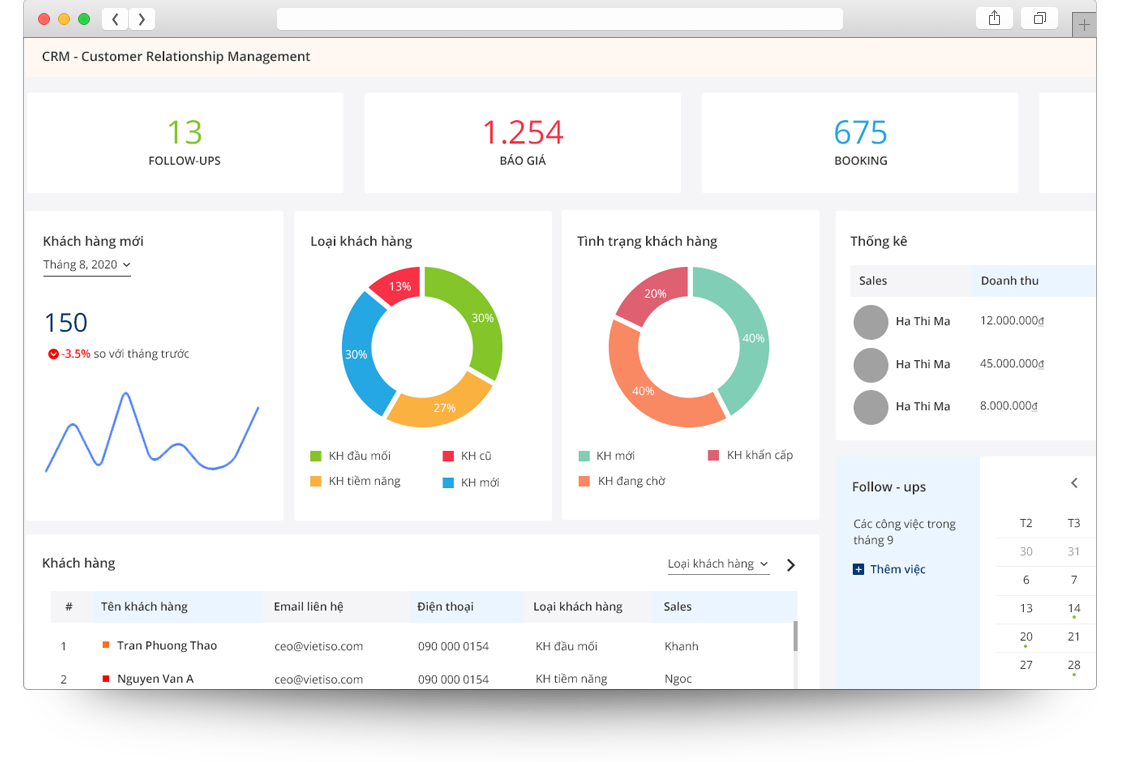Sort by Tên khách hàng column header
Screen dimensions: 1126x762
tap(144, 606)
